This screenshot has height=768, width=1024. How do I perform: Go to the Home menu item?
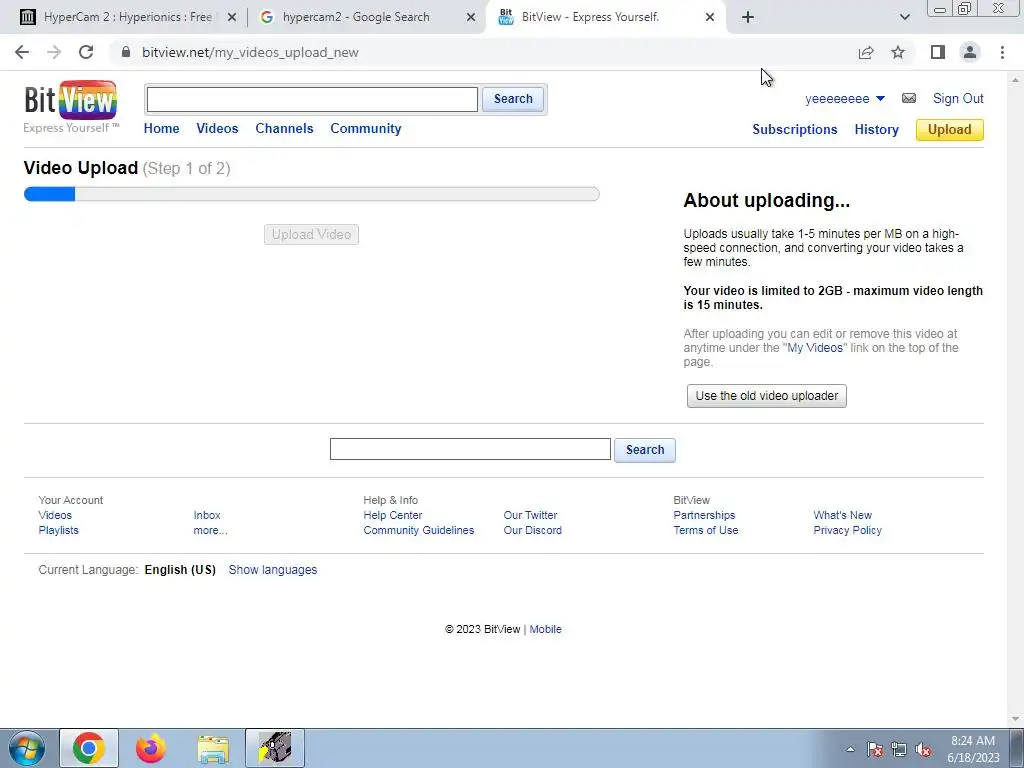pos(161,129)
